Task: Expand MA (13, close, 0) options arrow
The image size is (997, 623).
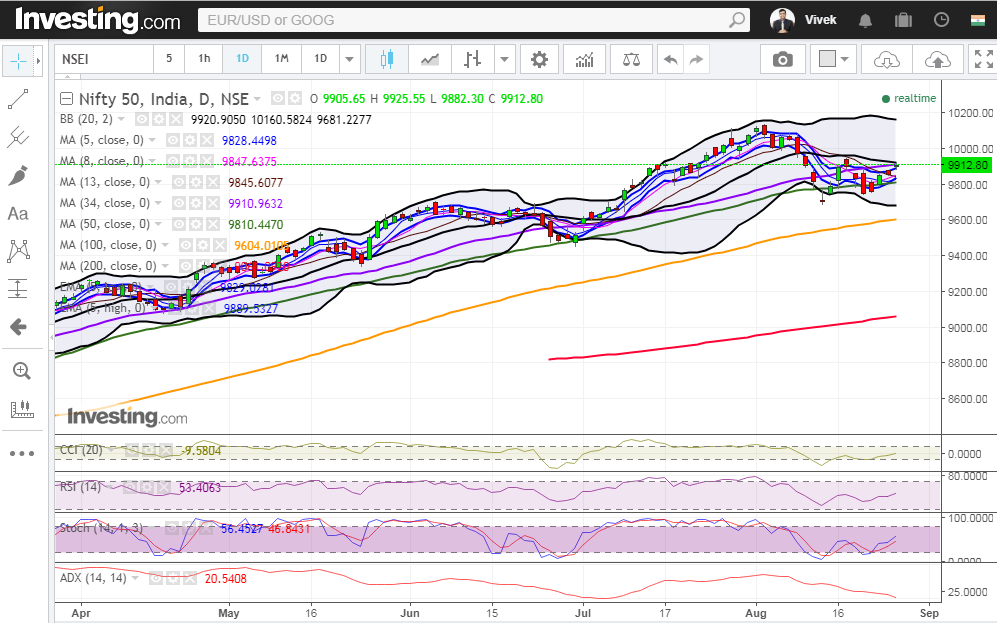Action: (x=158, y=182)
